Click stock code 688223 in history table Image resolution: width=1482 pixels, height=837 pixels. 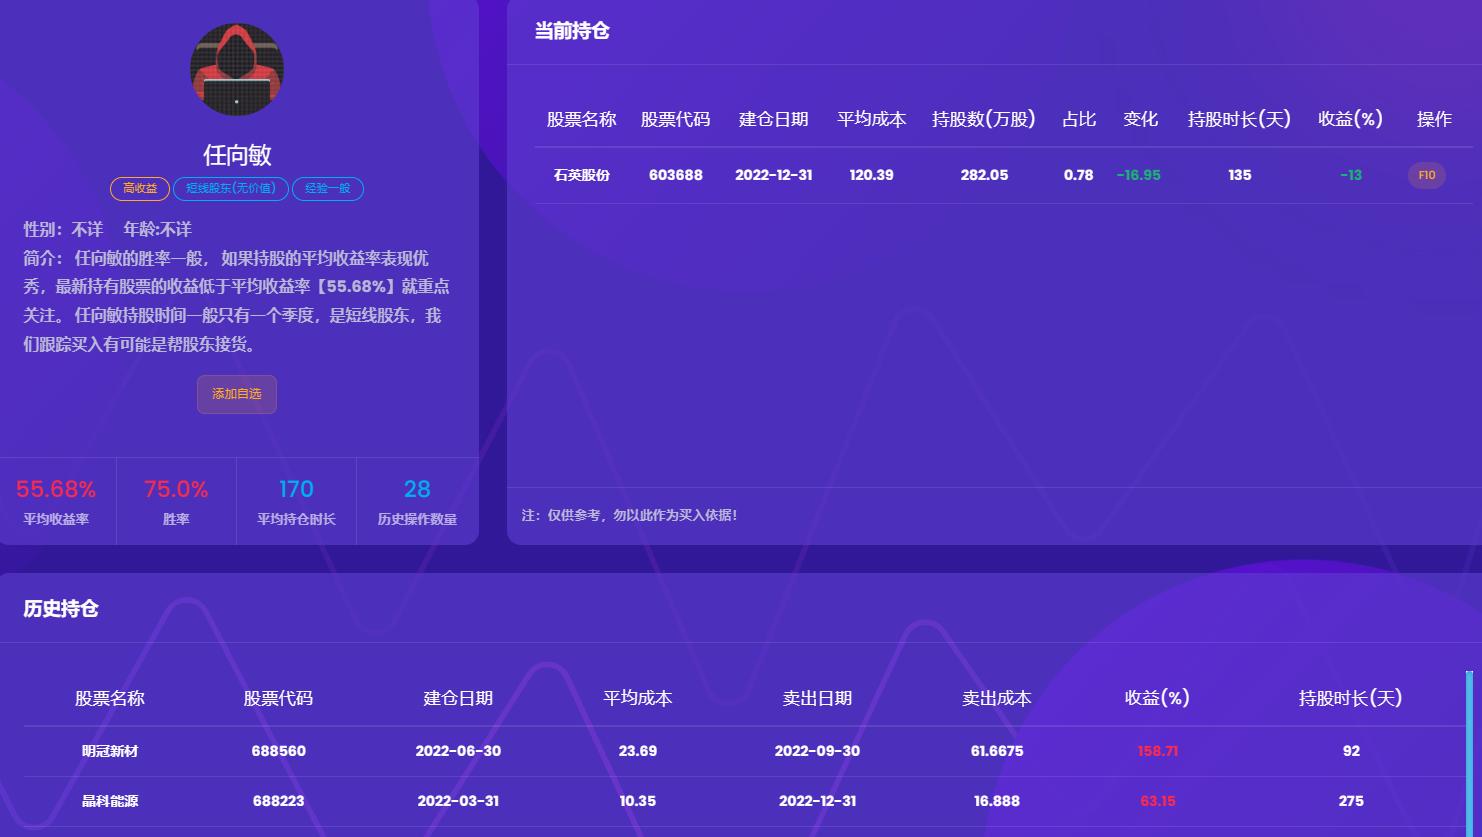click(x=277, y=801)
